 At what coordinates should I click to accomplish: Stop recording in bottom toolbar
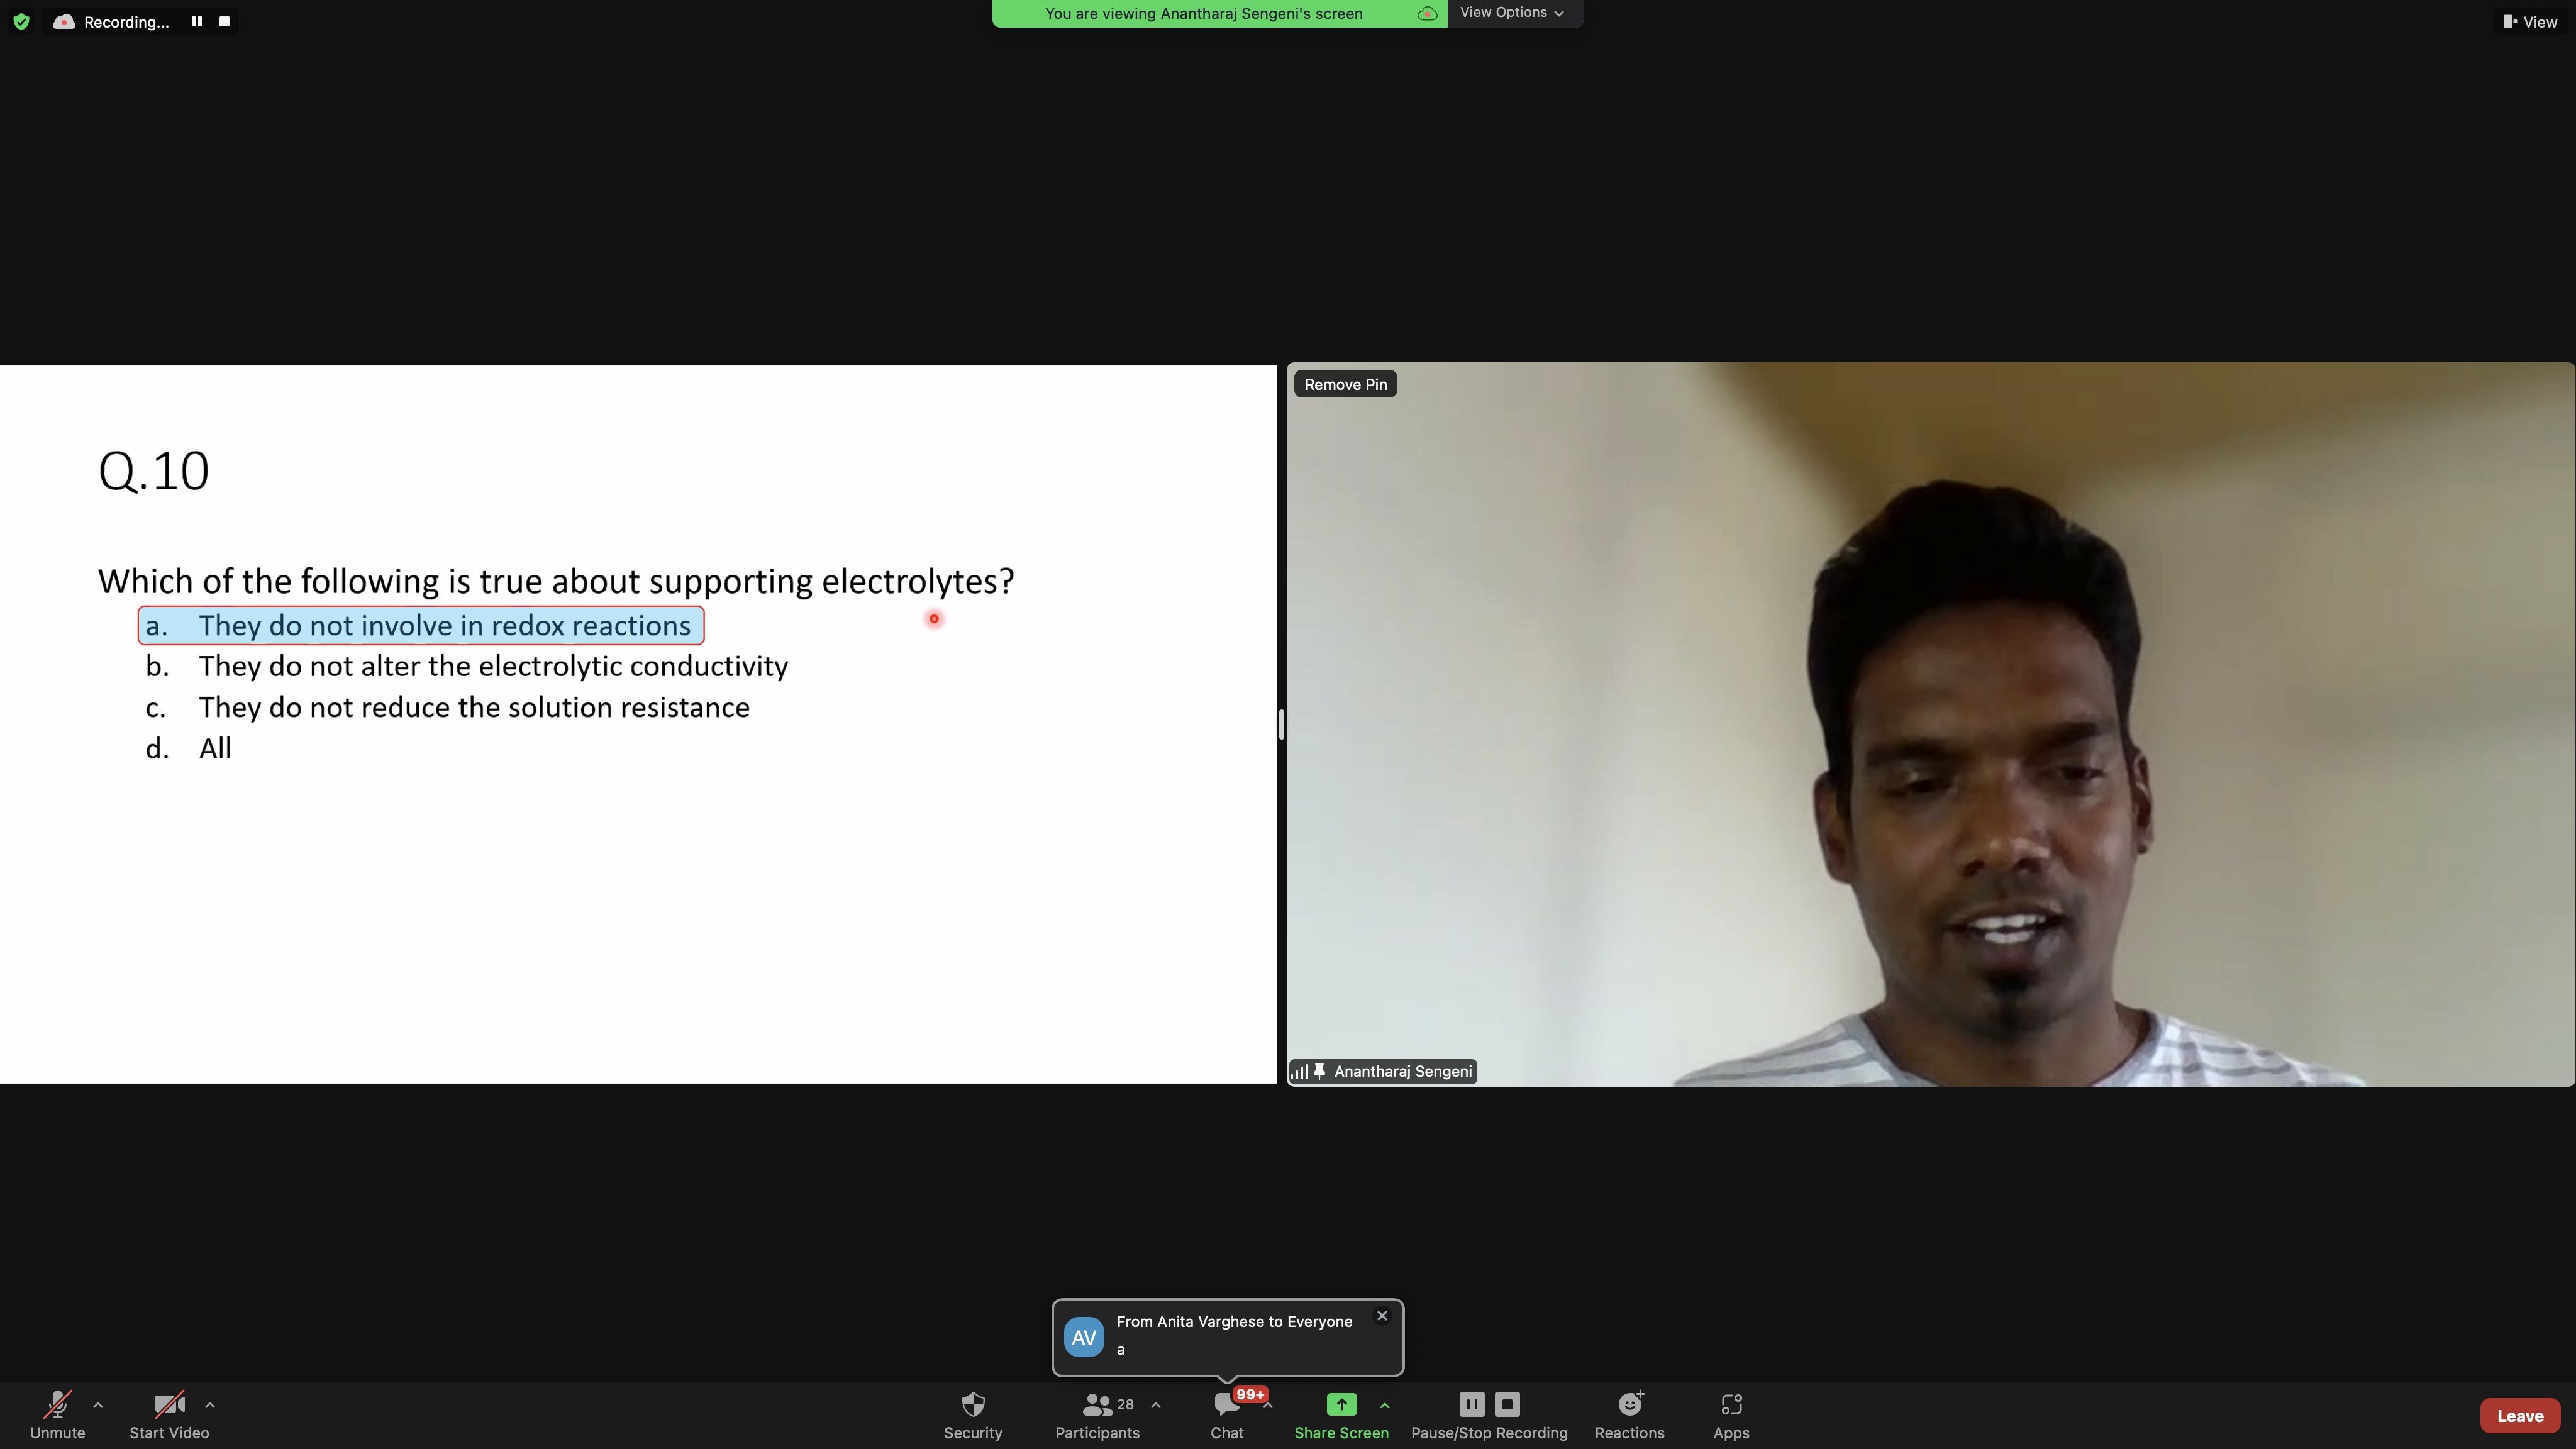coord(1507,1404)
